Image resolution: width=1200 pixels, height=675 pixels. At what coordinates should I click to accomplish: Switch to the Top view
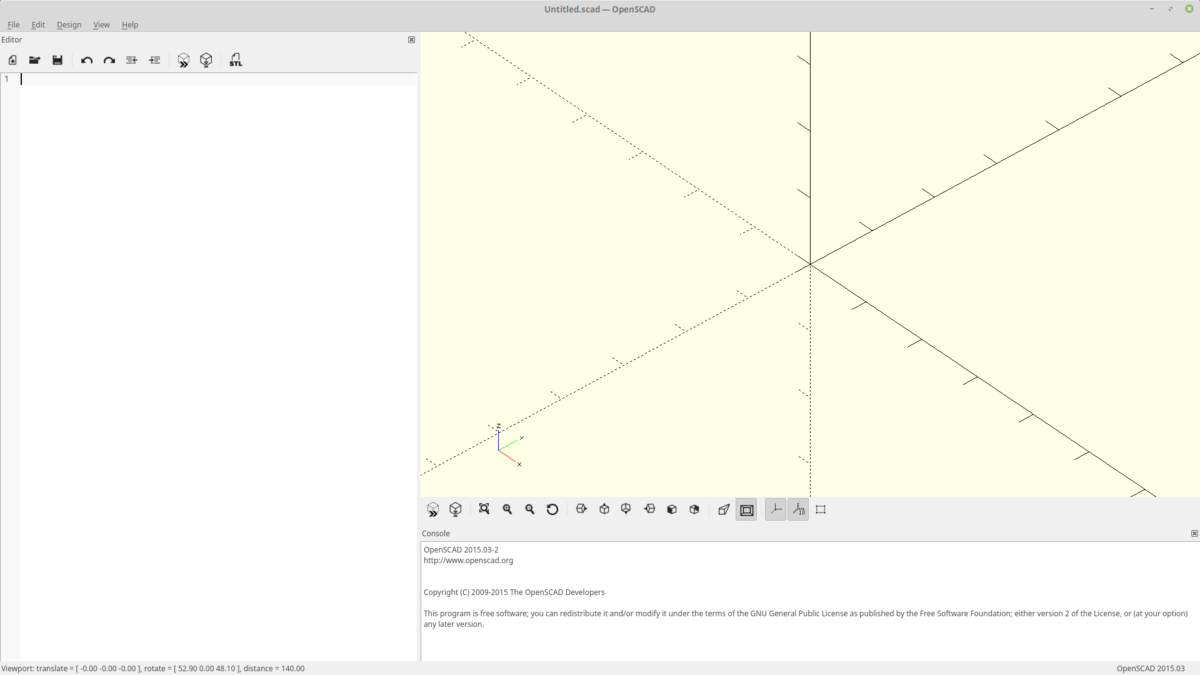coord(604,509)
